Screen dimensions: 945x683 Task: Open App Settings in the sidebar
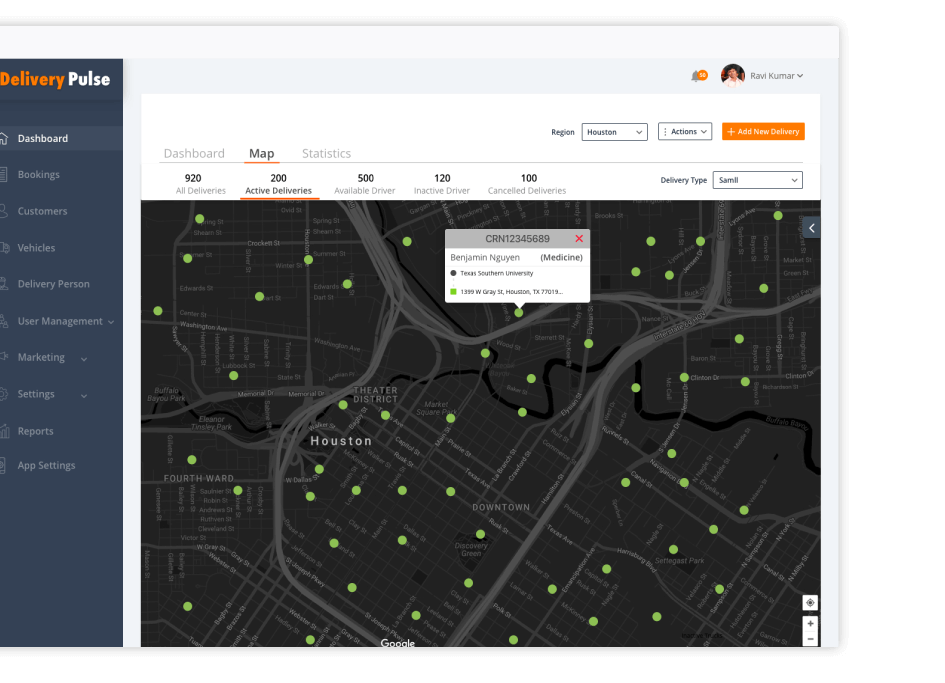click(x=46, y=465)
